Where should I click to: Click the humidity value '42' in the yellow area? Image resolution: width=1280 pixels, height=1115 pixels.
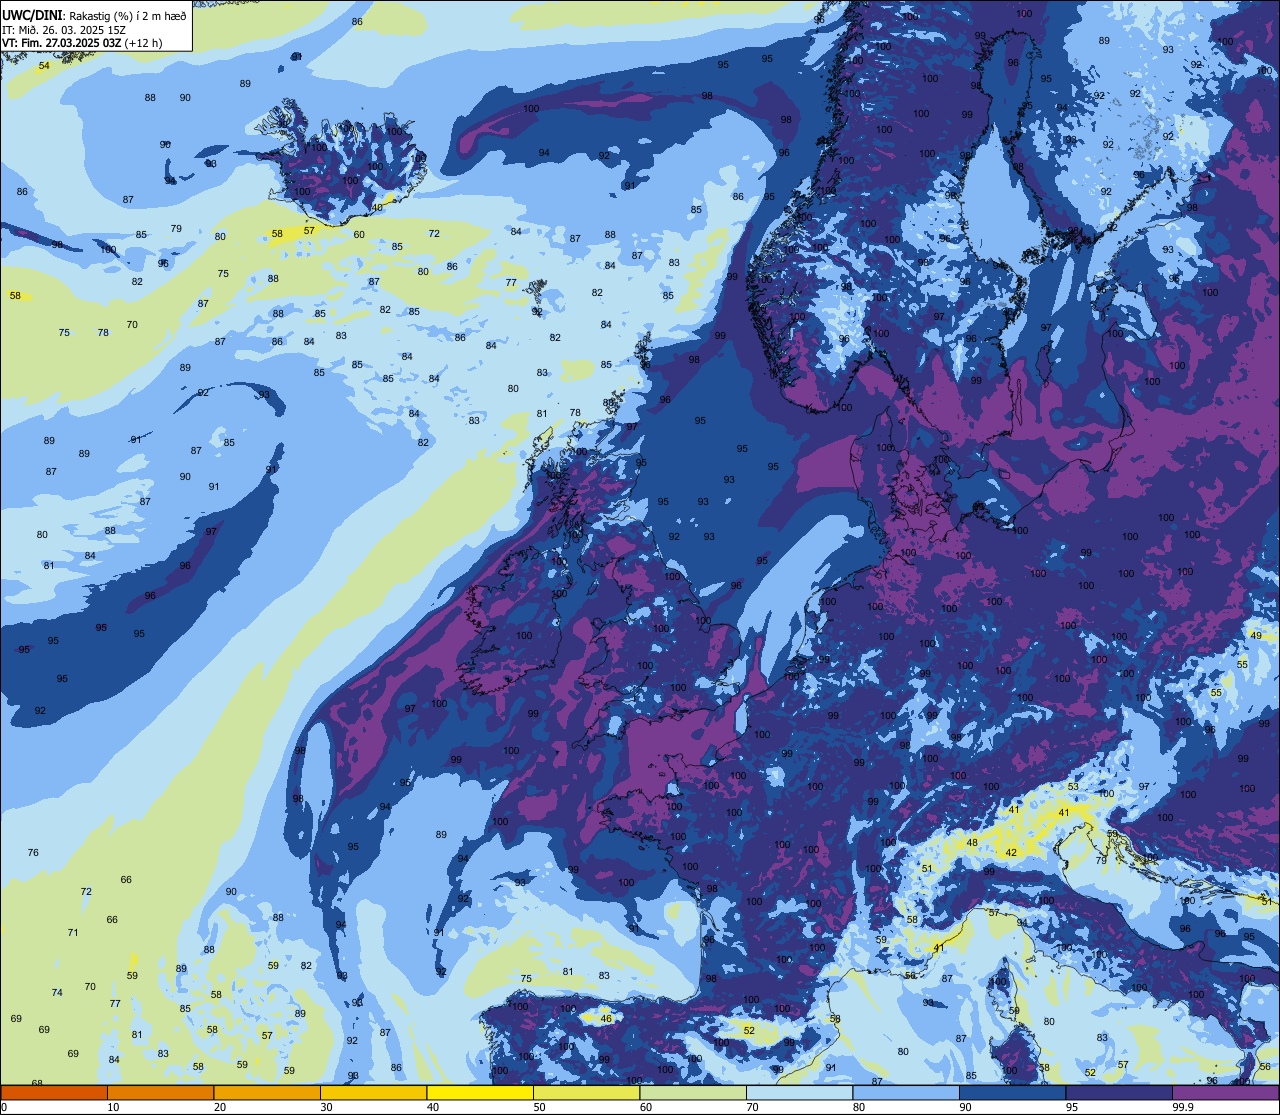(1011, 853)
